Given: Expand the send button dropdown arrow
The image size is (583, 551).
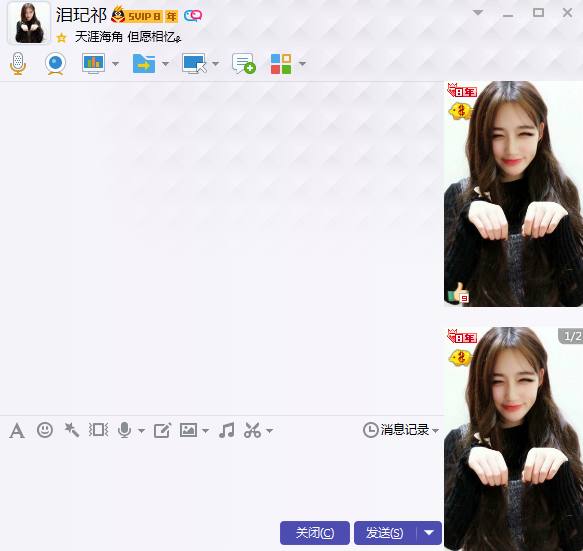Looking at the screenshot, I should (x=429, y=533).
